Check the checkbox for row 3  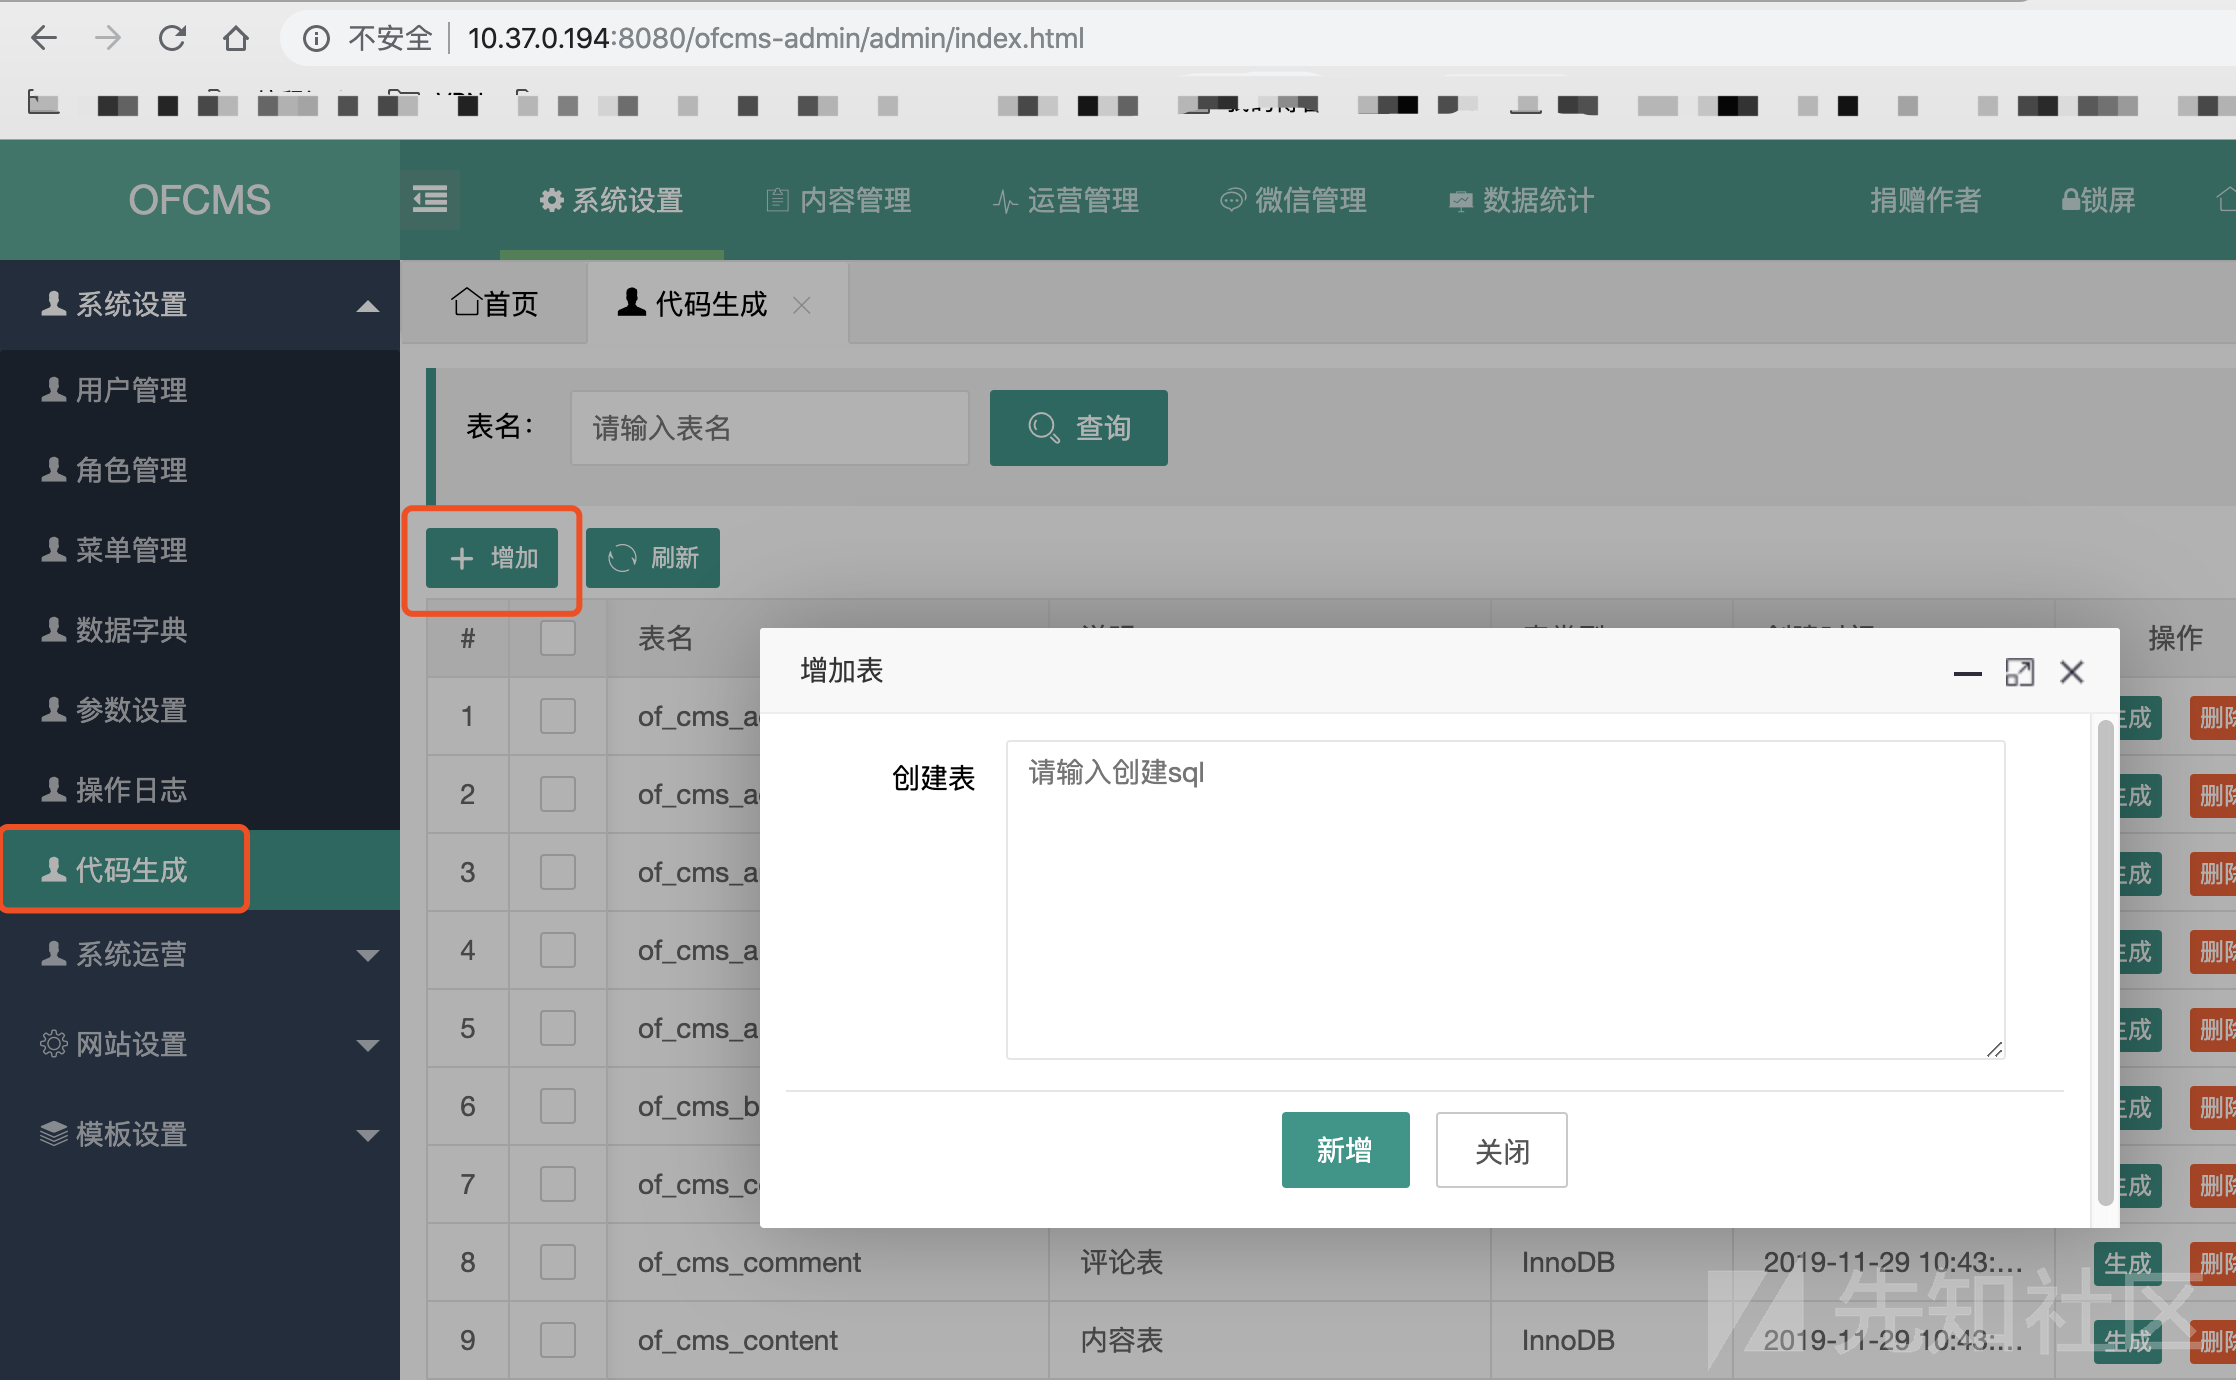tap(558, 872)
